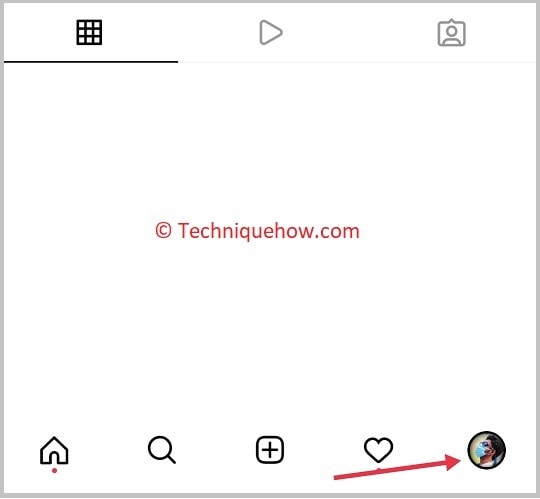
Task: Select the person-in-frame tagged icon
Action: tap(451, 33)
